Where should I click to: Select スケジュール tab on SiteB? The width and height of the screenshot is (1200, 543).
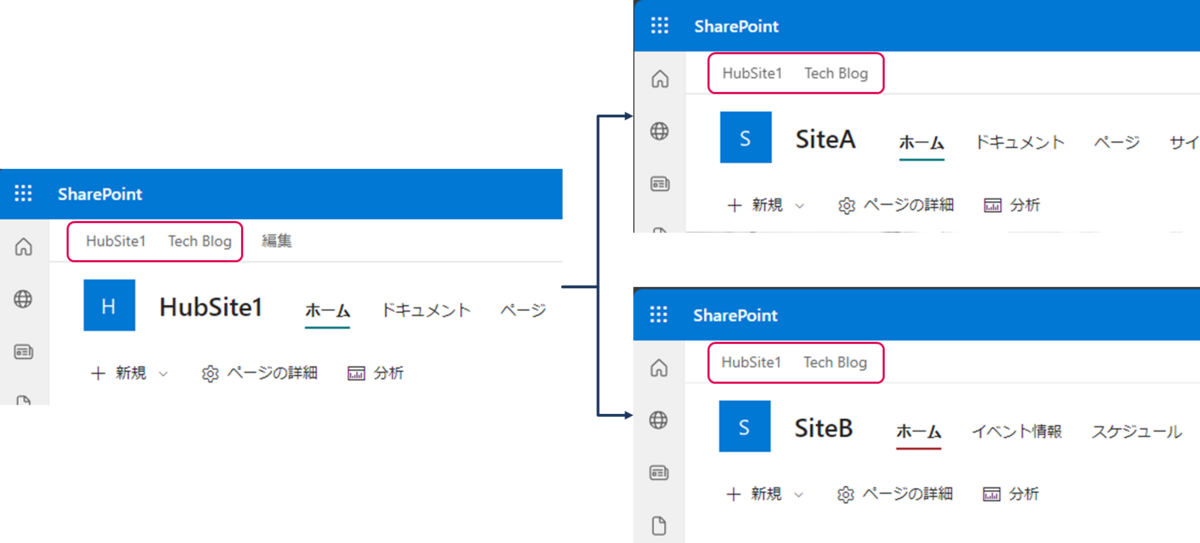click(x=1137, y=431)
